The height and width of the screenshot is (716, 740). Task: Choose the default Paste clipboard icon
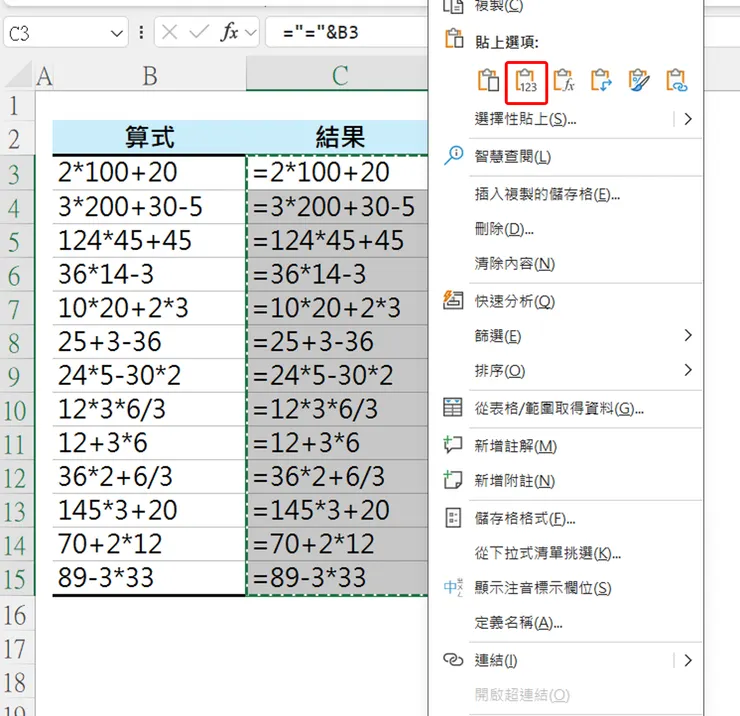pos(488,80)
